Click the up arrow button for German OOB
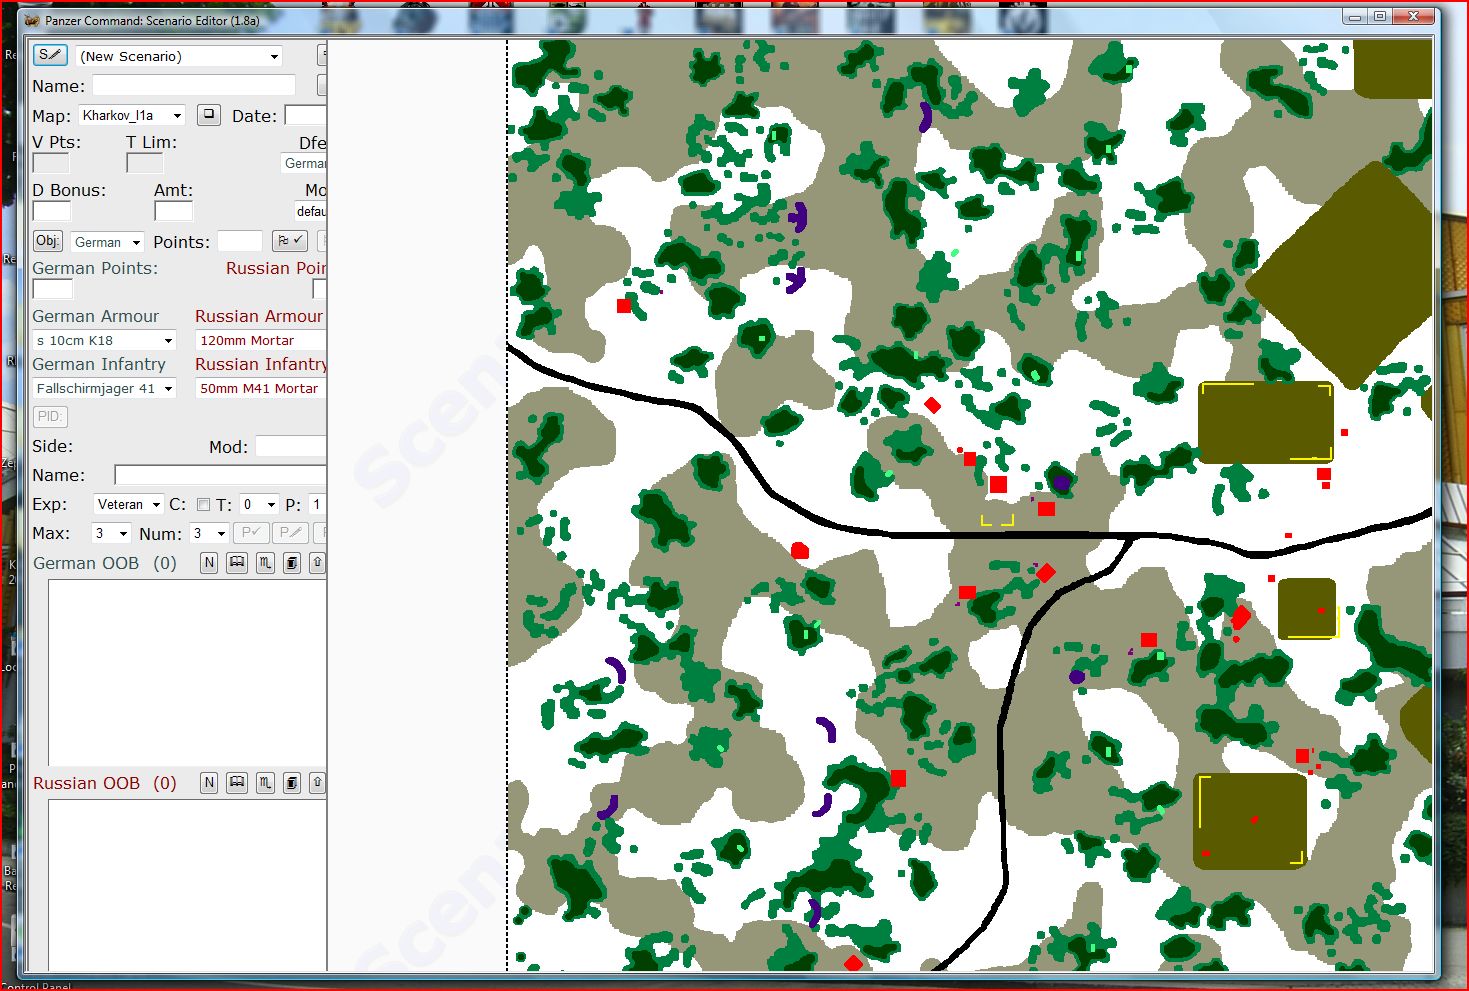Image resolution: width=1469 pixels, height=991 pixels. point(318,563)
